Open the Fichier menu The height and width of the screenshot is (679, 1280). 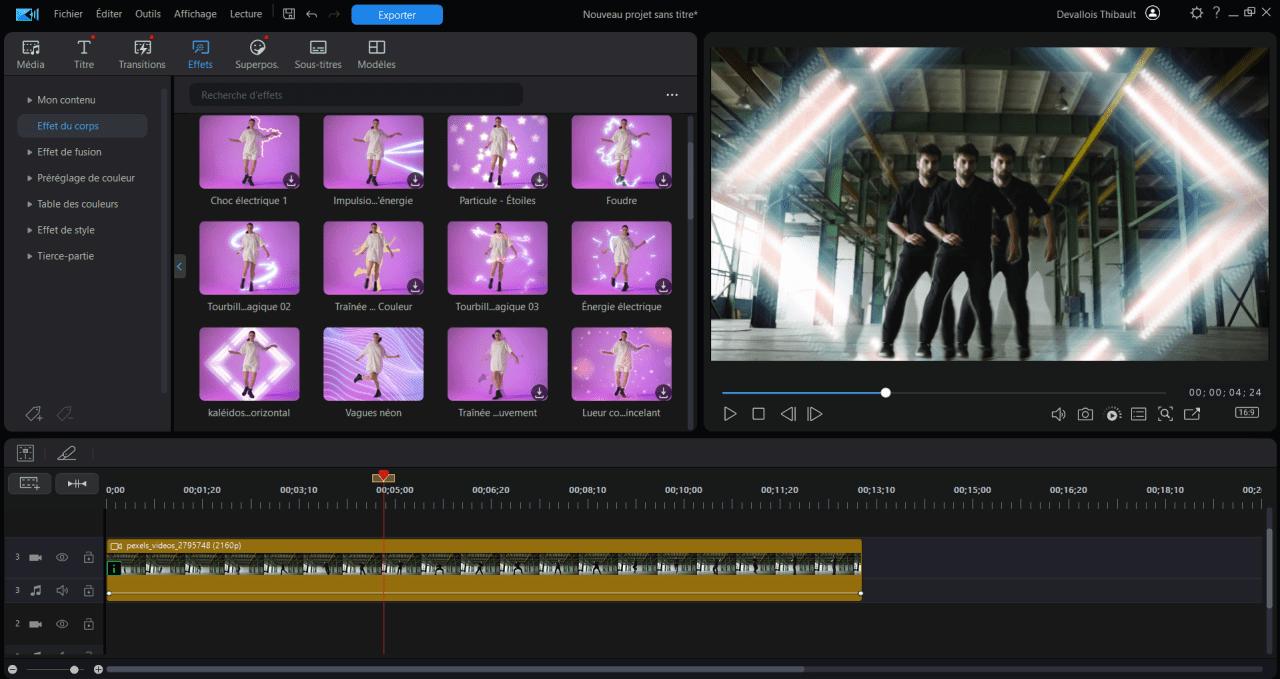tap(68, 13)
